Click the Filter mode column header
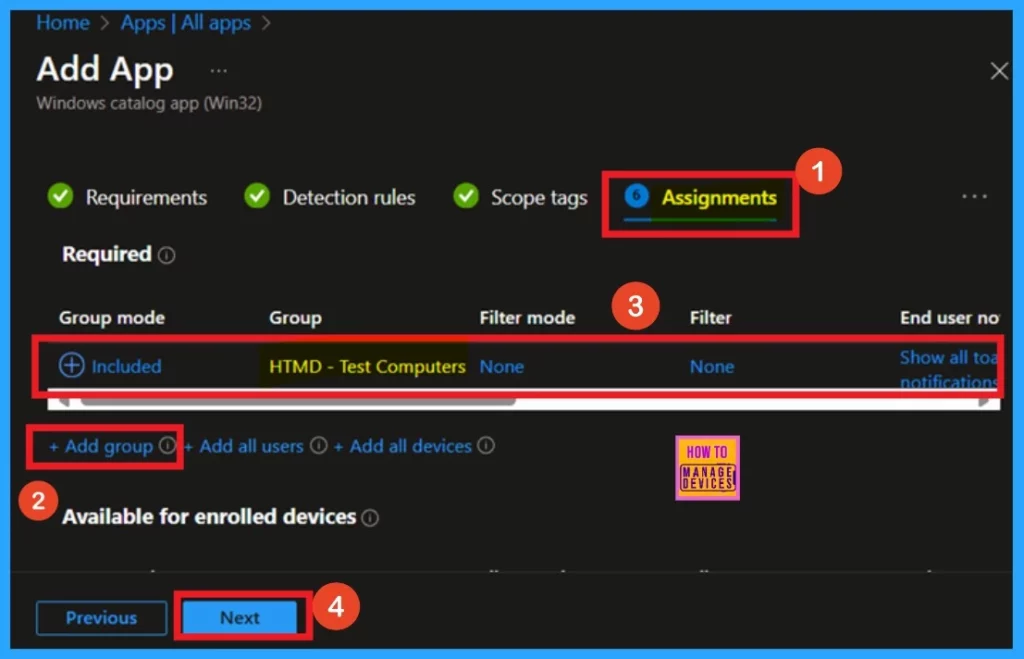1024x659 pixels. (527, 317)
